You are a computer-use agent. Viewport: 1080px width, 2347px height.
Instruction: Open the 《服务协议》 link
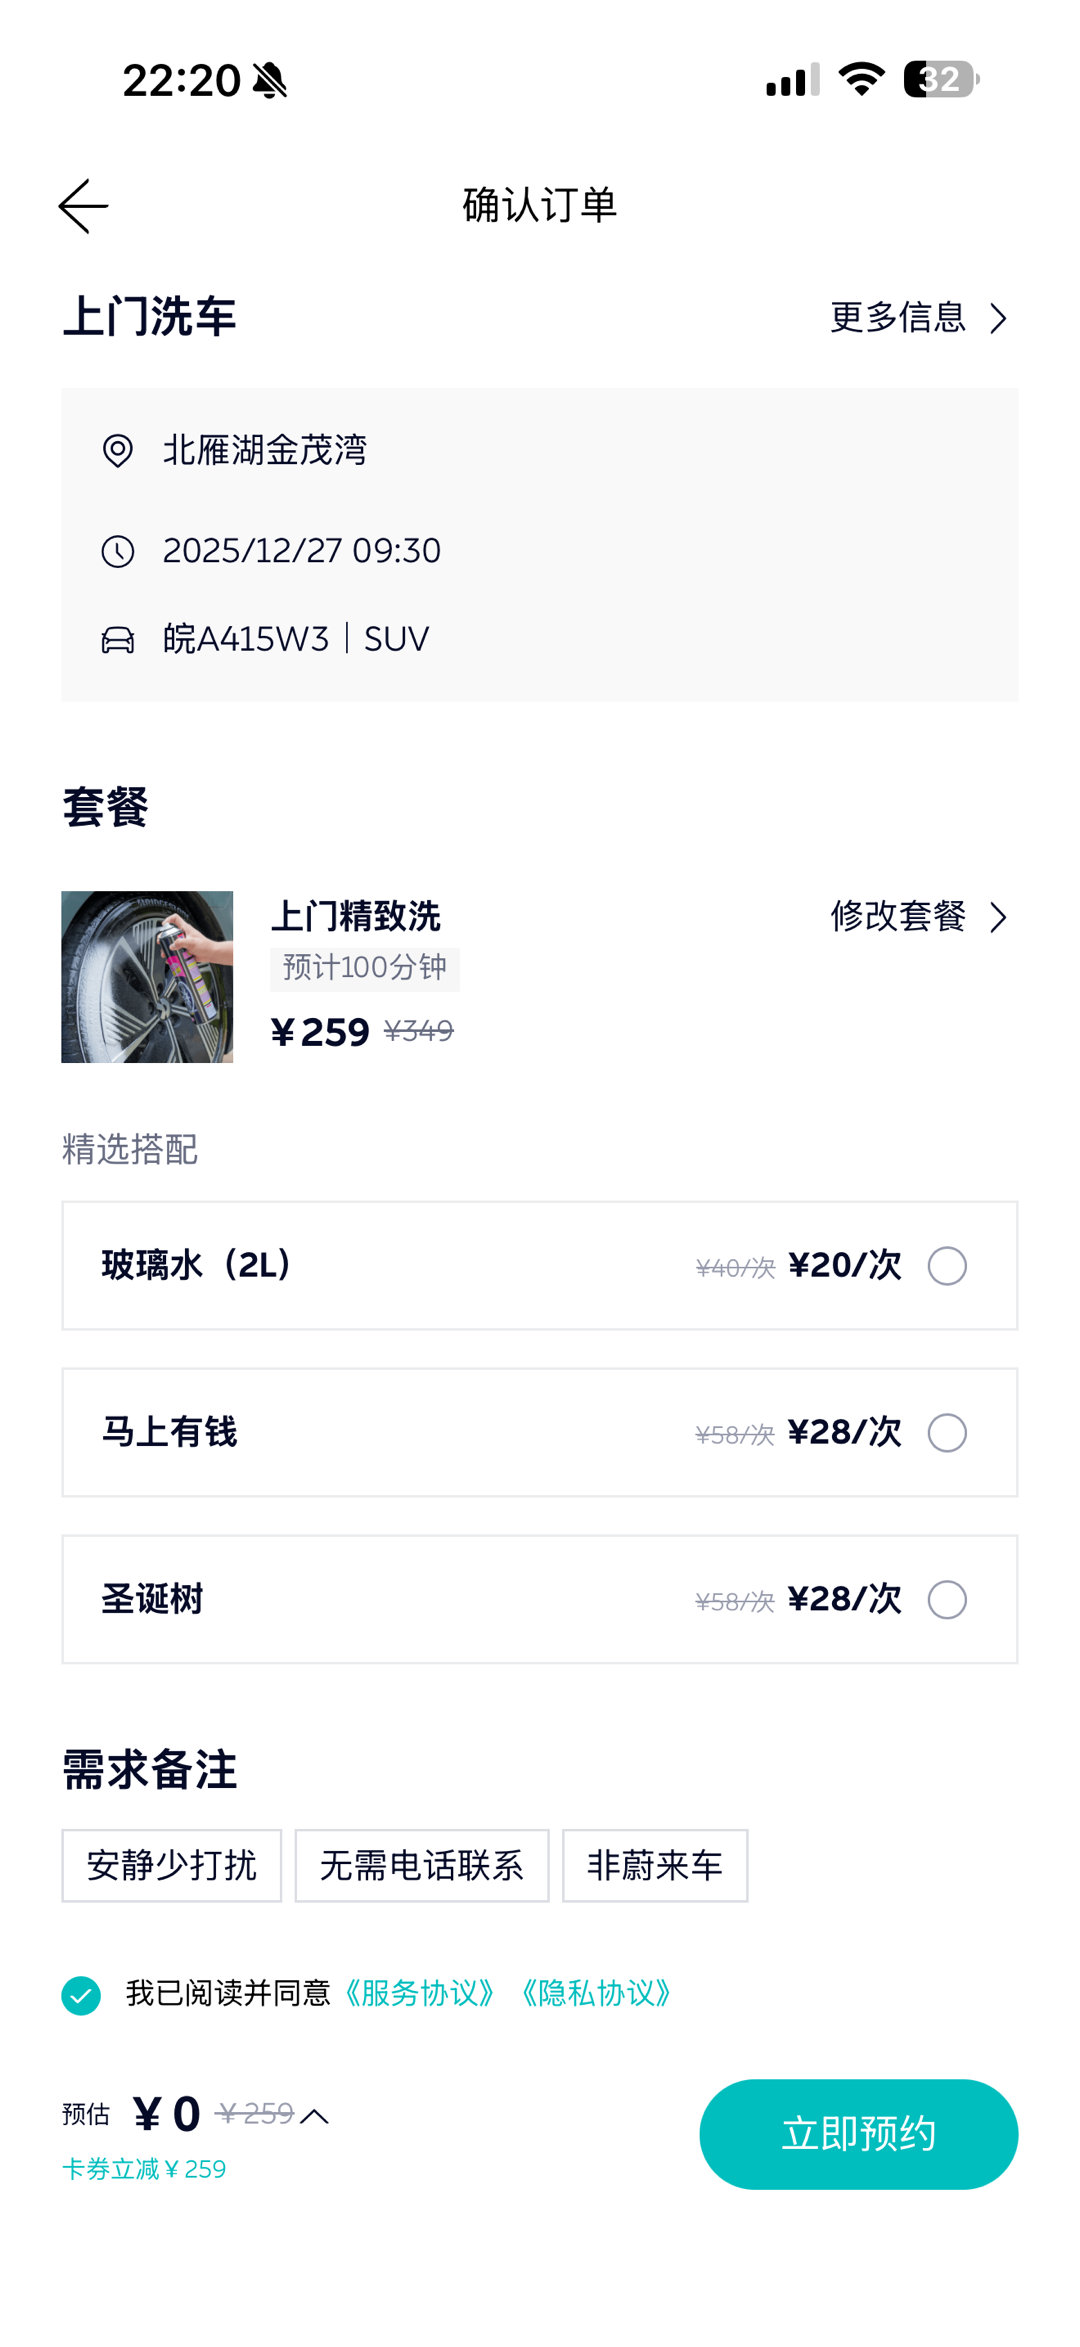(420, 1994)
